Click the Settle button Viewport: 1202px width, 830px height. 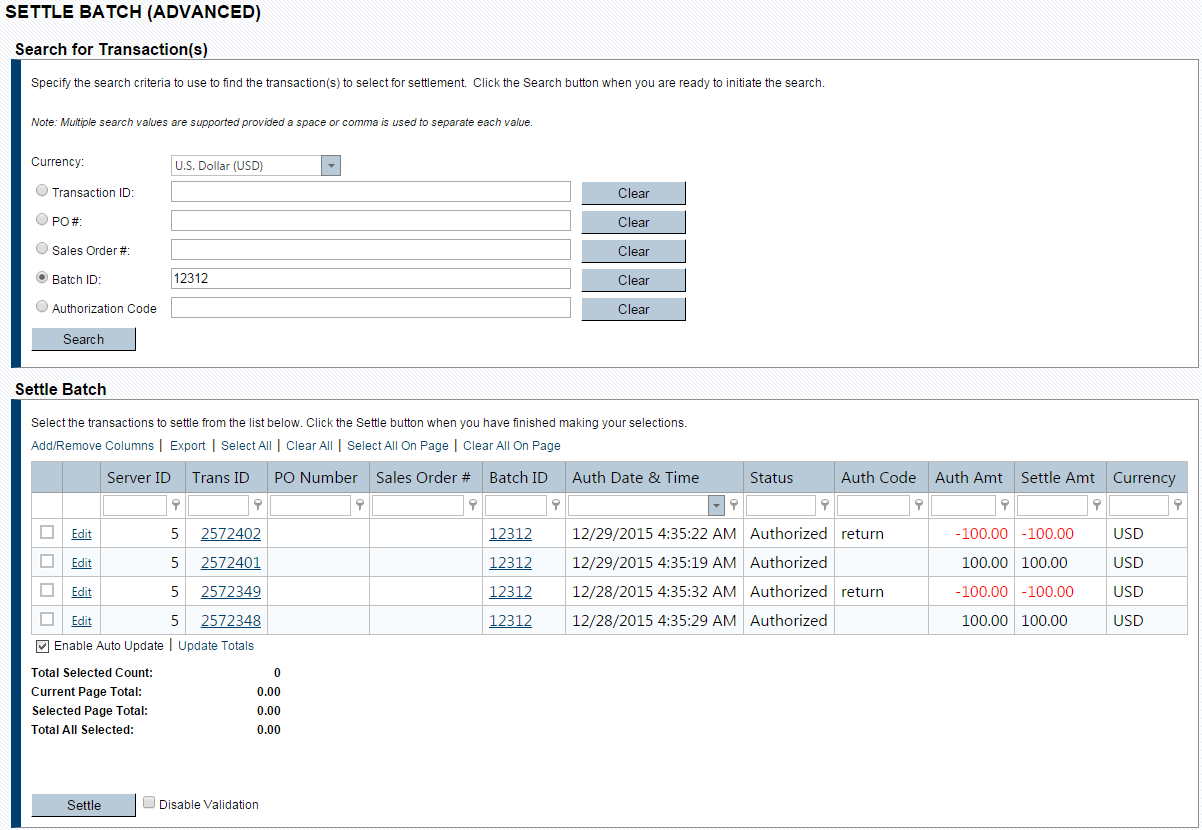click(x=84, y=805)
